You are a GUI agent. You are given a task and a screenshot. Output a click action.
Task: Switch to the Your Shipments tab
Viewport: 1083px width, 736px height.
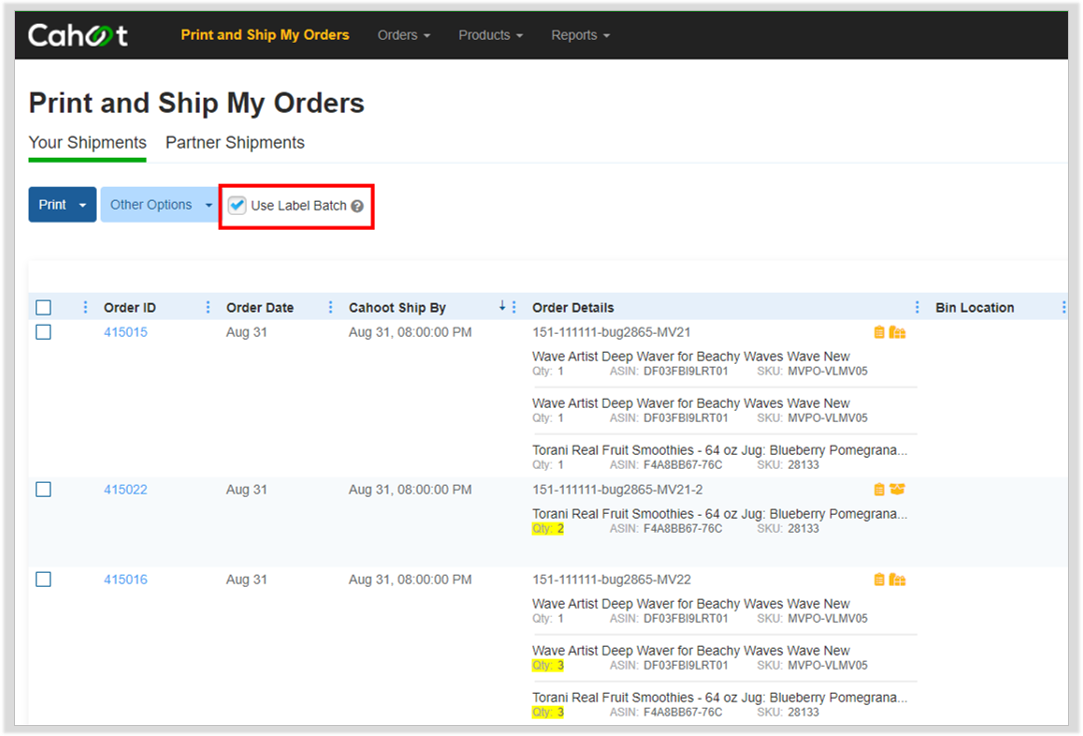click(x=87, y=143)
